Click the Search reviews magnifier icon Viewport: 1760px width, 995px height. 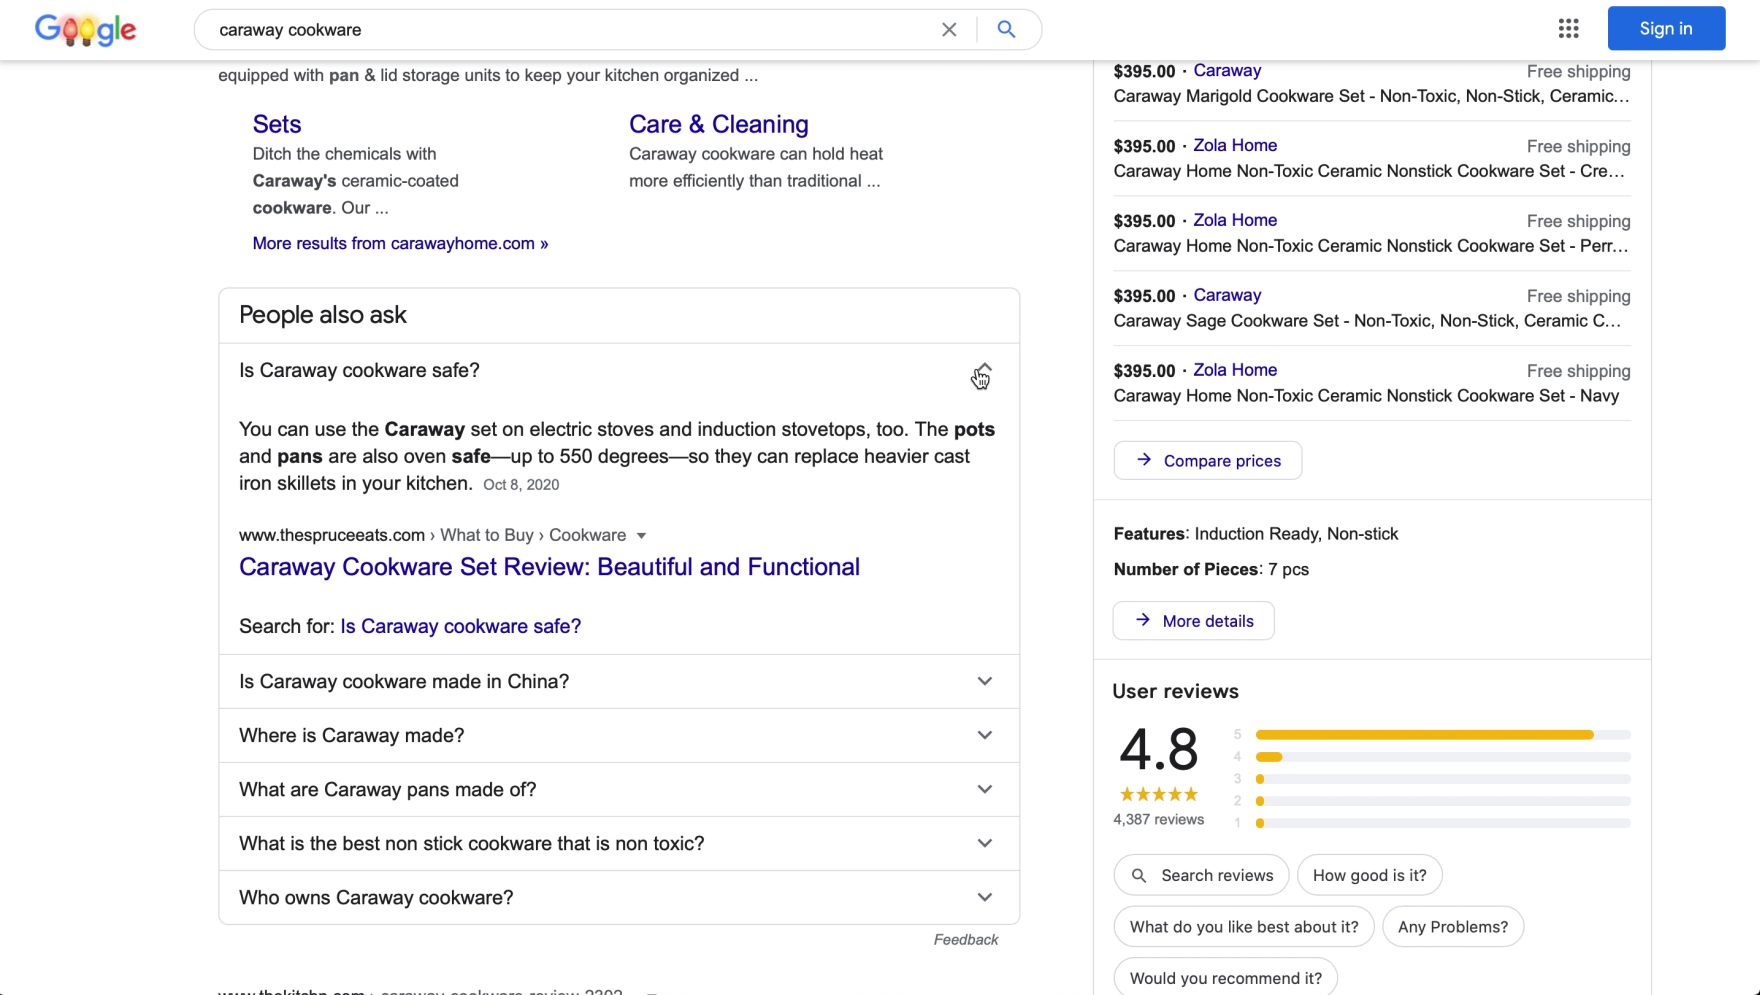tap(1138, 876)
